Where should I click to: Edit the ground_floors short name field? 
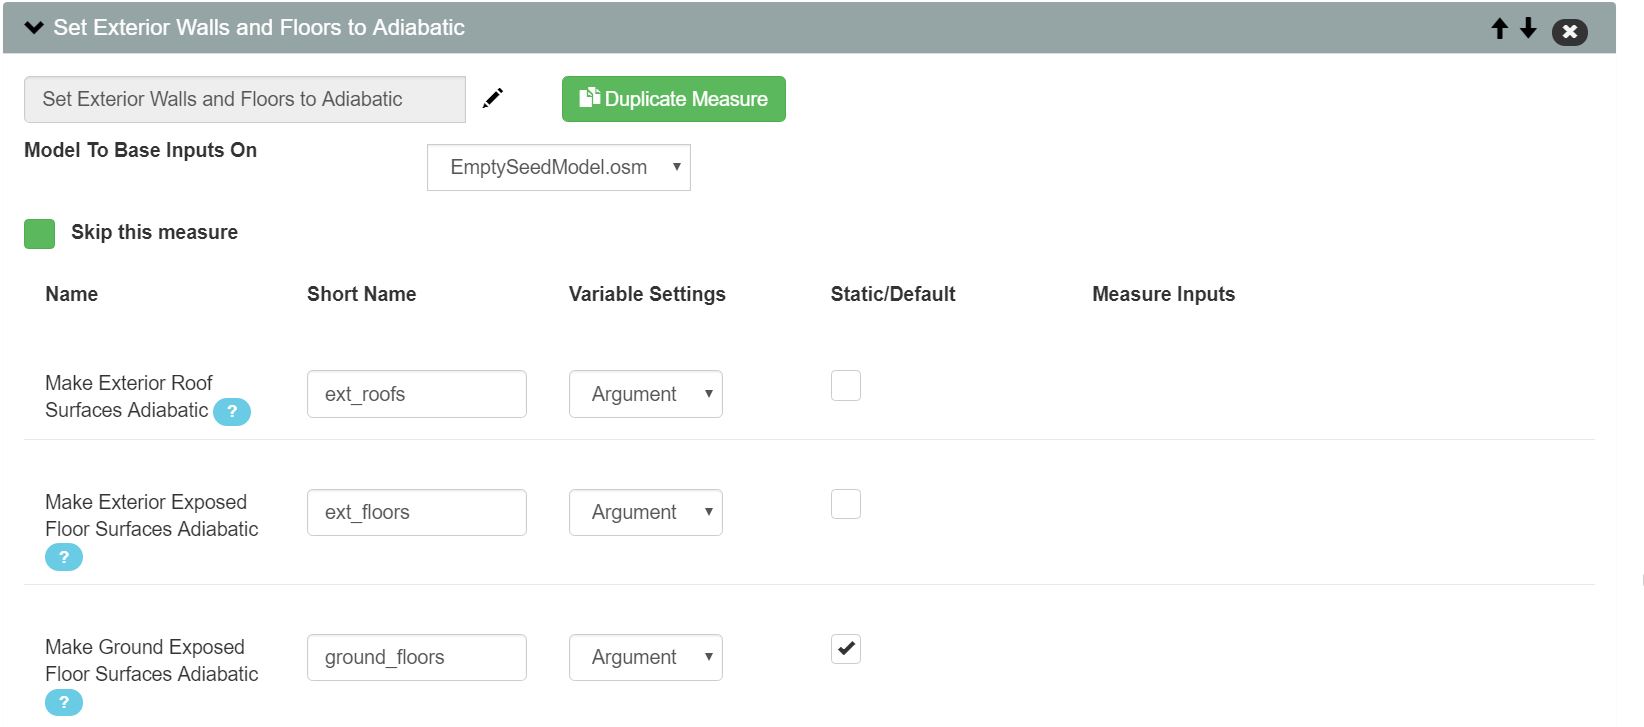click(x=417, y=657)
